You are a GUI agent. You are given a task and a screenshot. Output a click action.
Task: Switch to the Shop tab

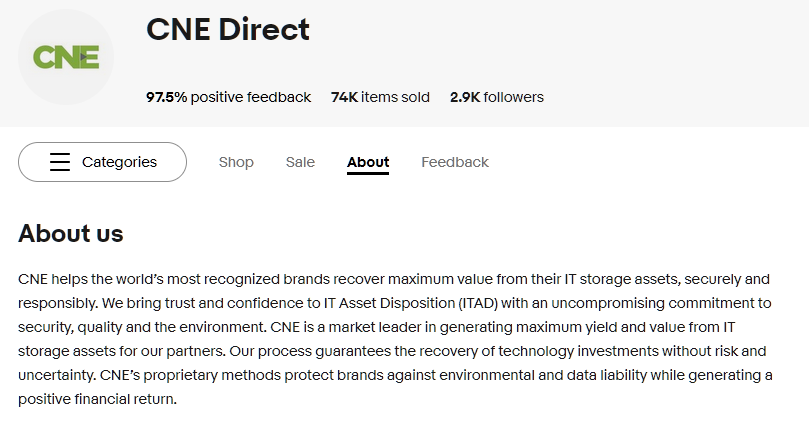tap(236, 162)
